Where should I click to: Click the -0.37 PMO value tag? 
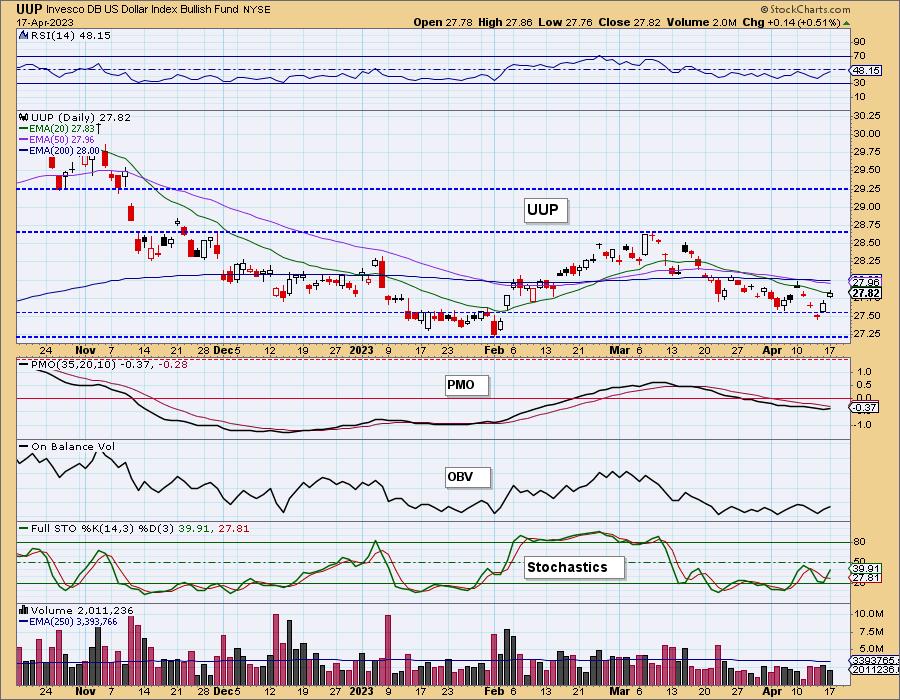point(866,407)
